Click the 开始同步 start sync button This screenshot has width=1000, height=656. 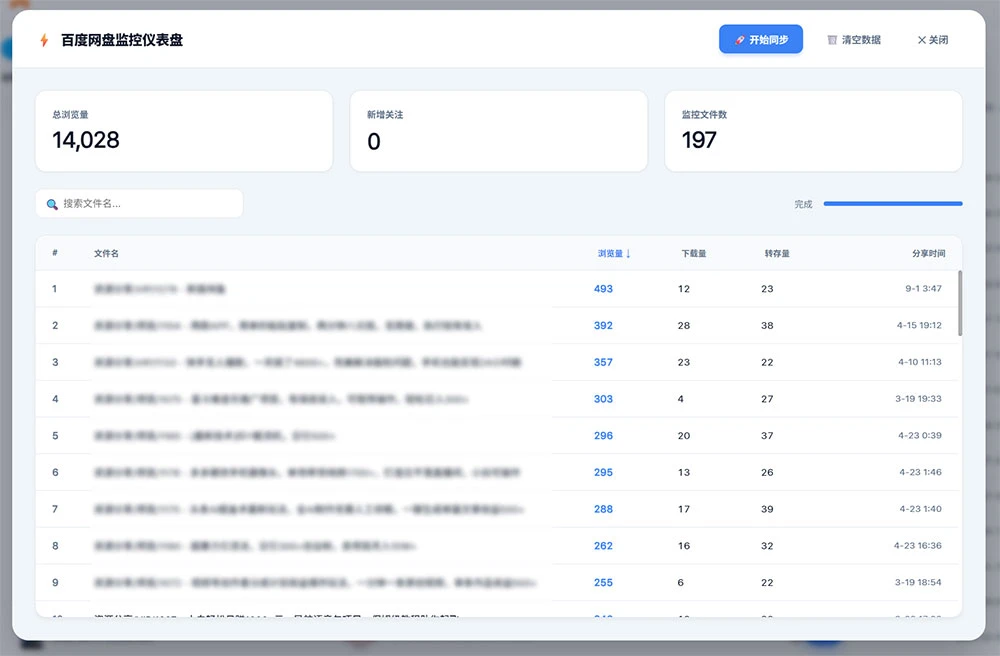pyautogui.click(x=760, y=40)
